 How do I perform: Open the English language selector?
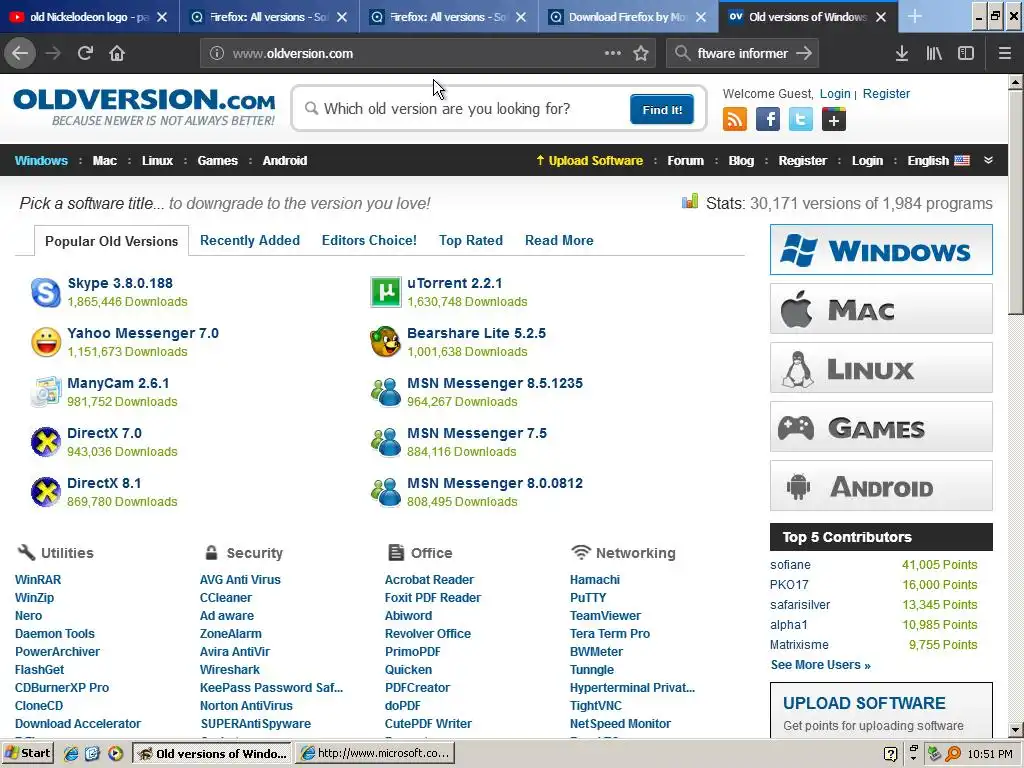point(938,161)
